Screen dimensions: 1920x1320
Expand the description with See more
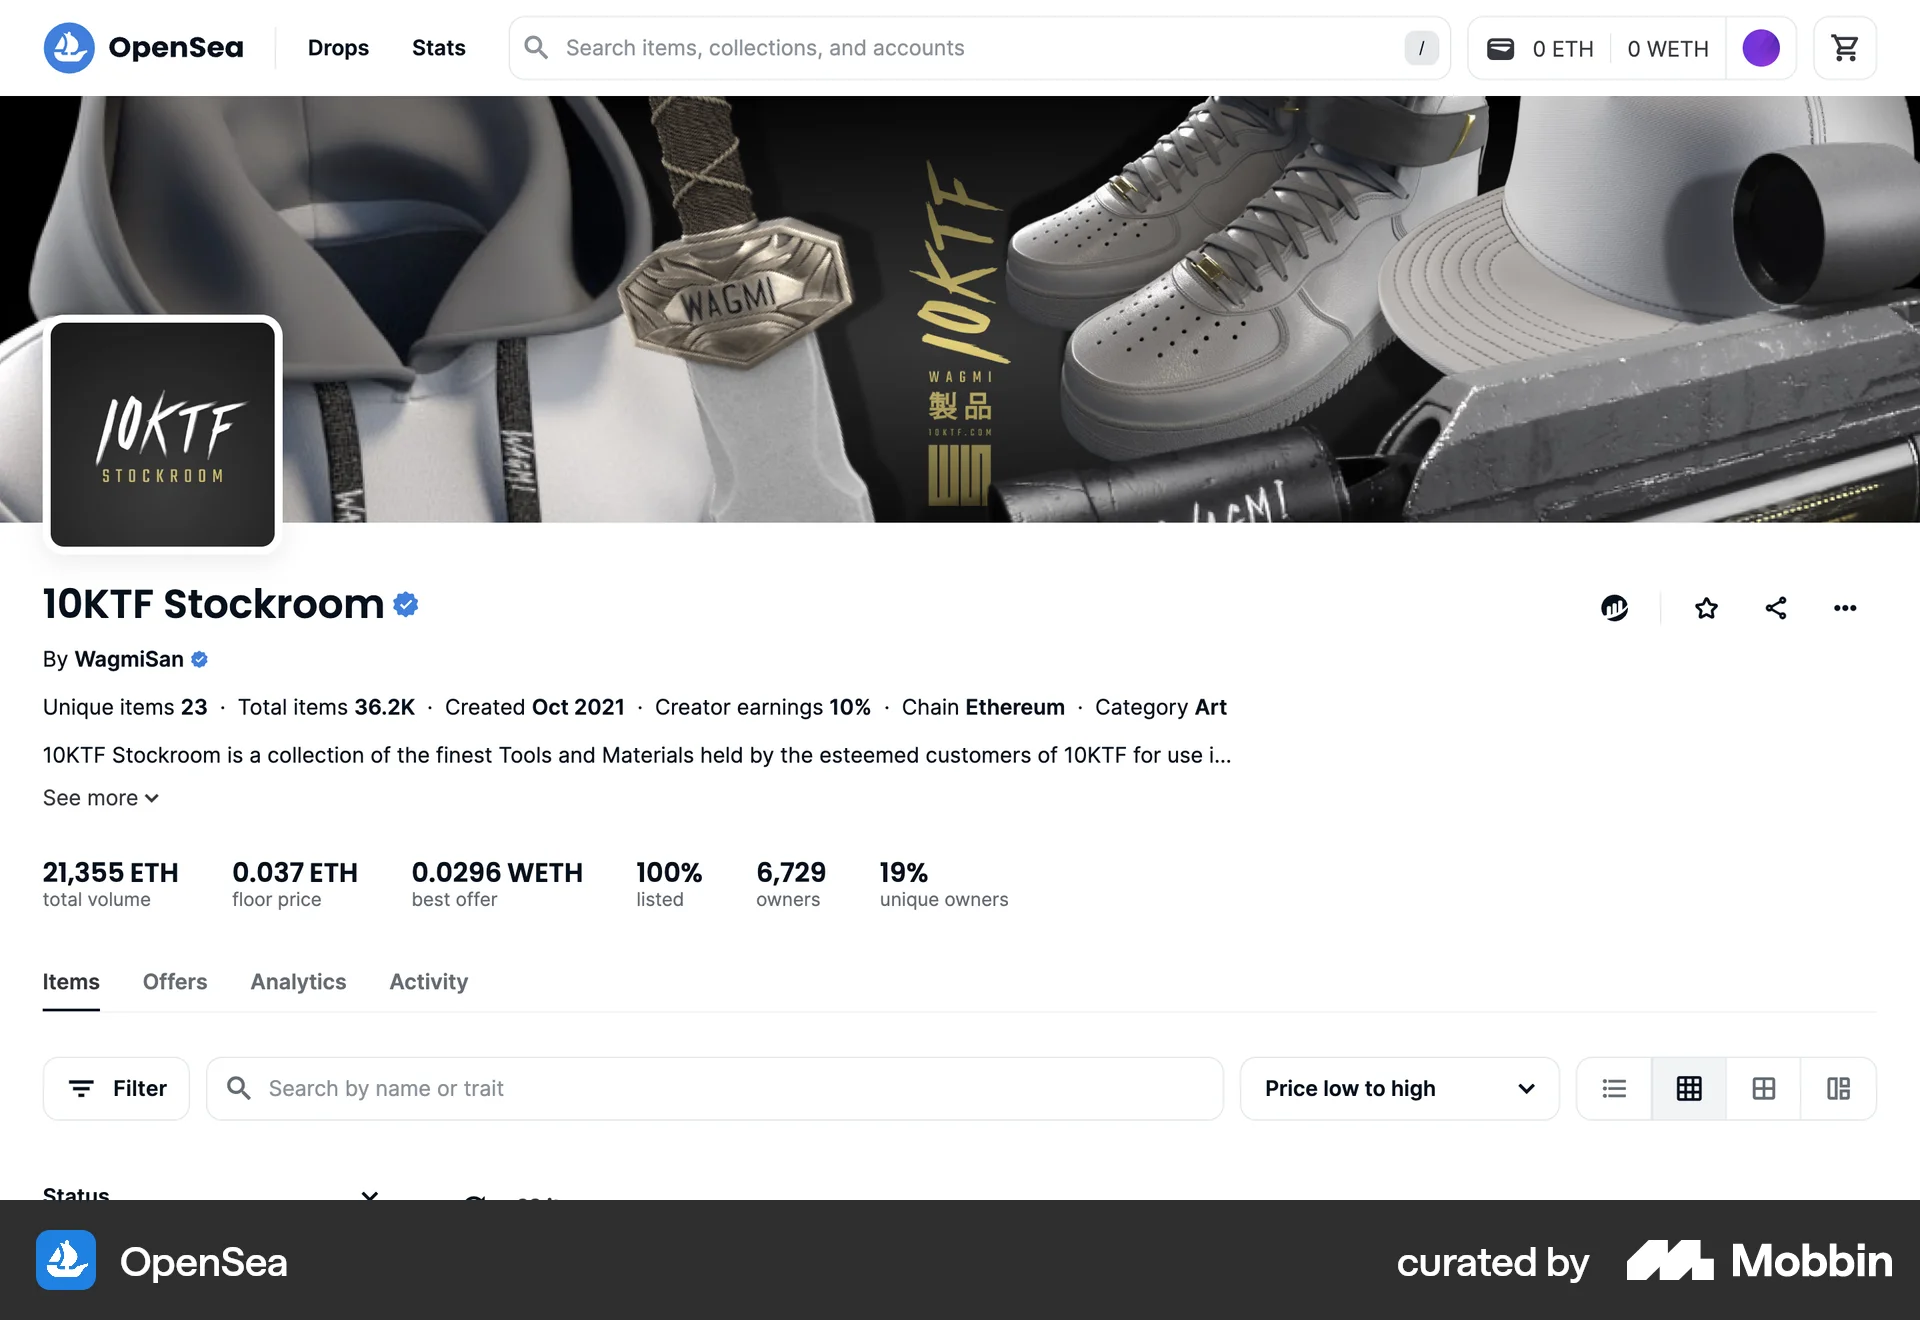point(101,798)
